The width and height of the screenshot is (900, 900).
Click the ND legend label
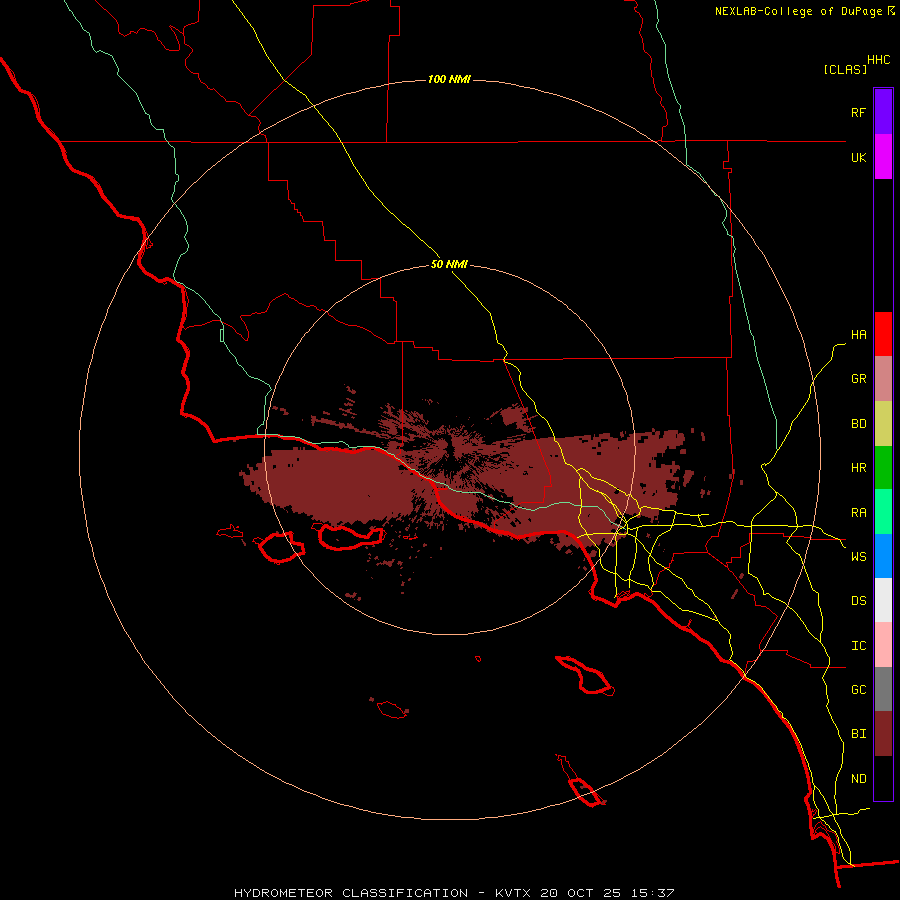[858, 779]
